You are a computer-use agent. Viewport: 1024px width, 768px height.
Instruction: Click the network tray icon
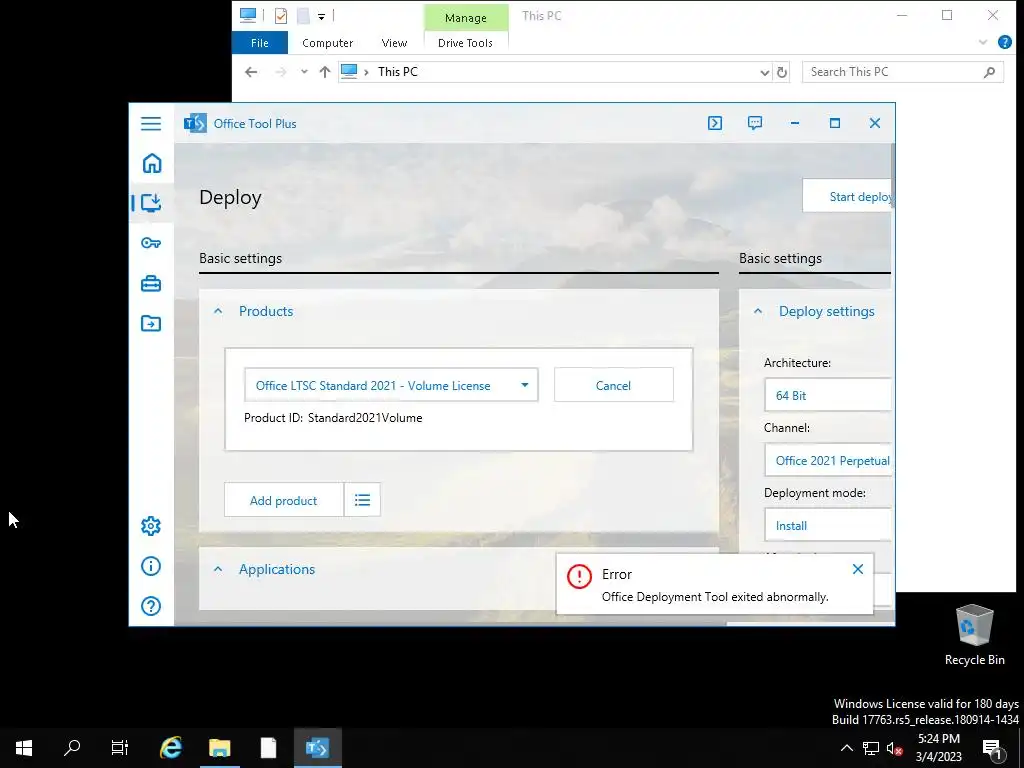tap(871, 748)
